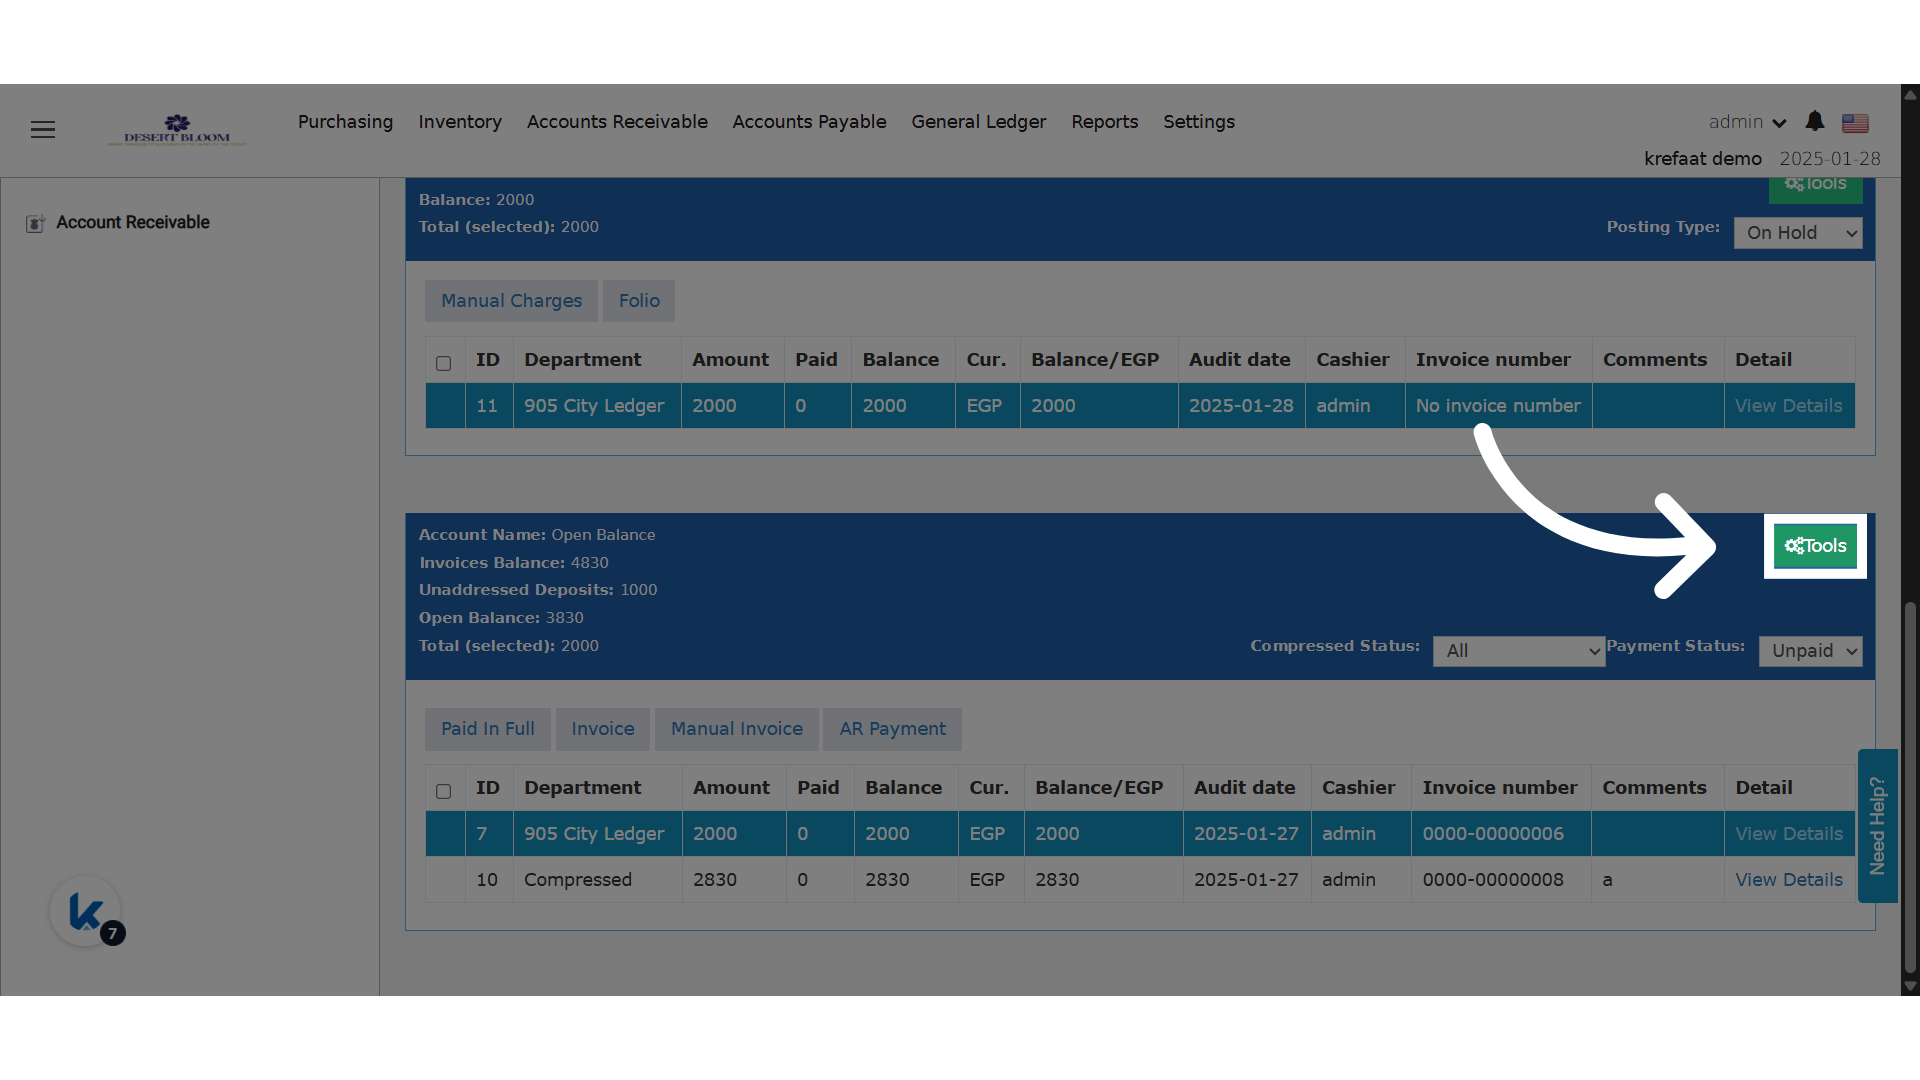Tick the select-all checkbox in Manual Charges table
This screenshot has width=1920, height=1080.
coord(444,363)
